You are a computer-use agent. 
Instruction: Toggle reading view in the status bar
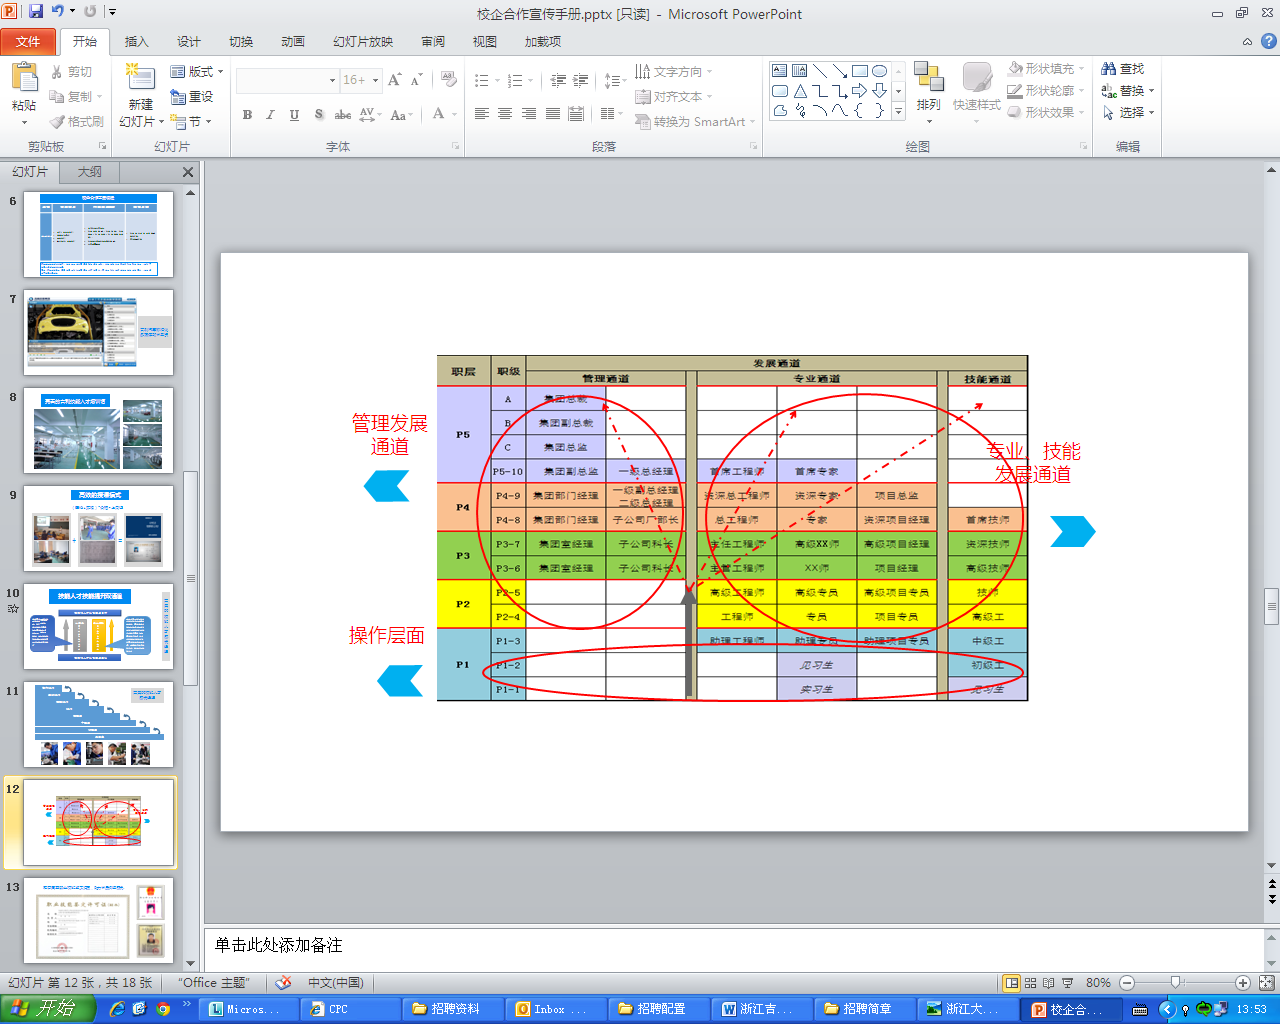(x=1048, y=983)
